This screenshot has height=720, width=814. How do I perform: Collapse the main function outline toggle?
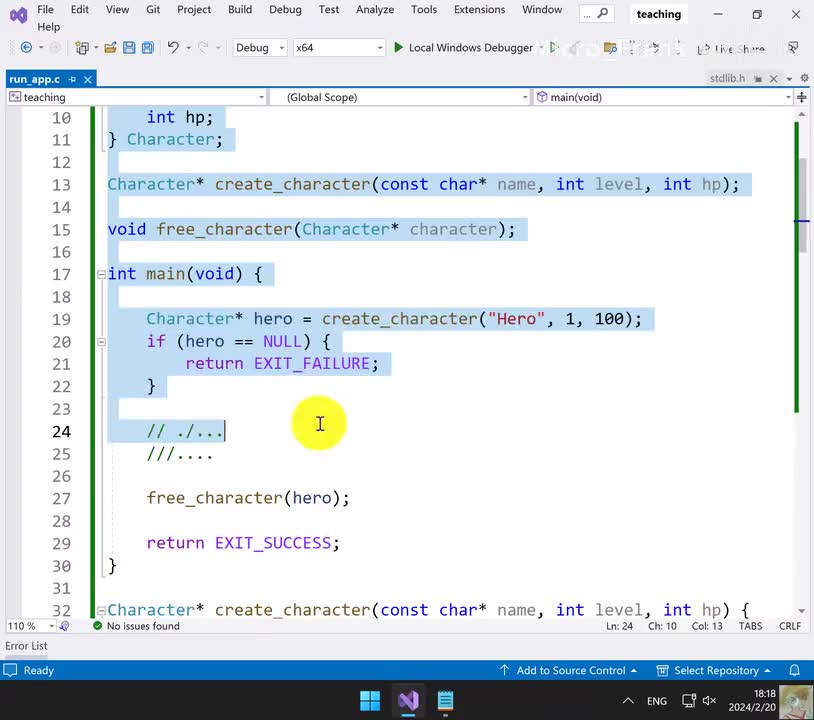coord(102,275)
